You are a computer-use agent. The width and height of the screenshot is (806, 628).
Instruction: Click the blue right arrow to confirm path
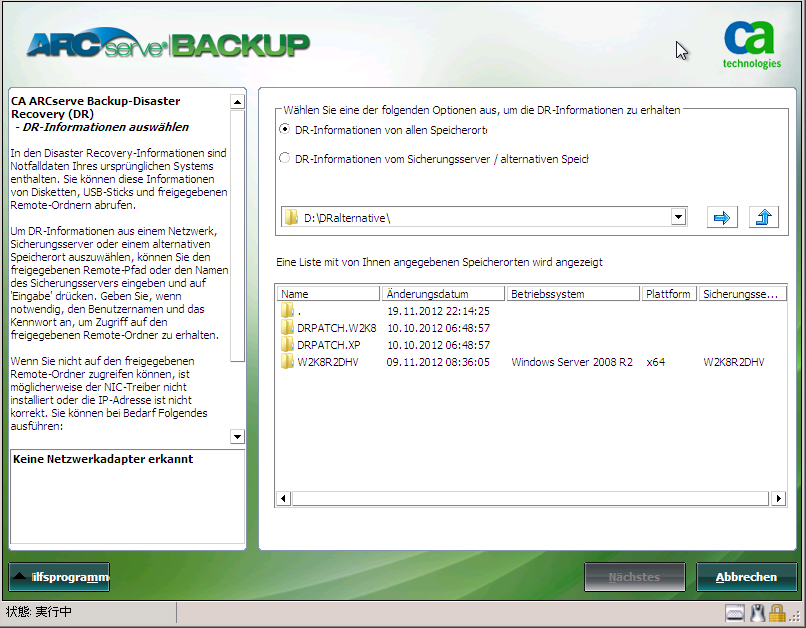pyautogui.click(x=722, y=217)
